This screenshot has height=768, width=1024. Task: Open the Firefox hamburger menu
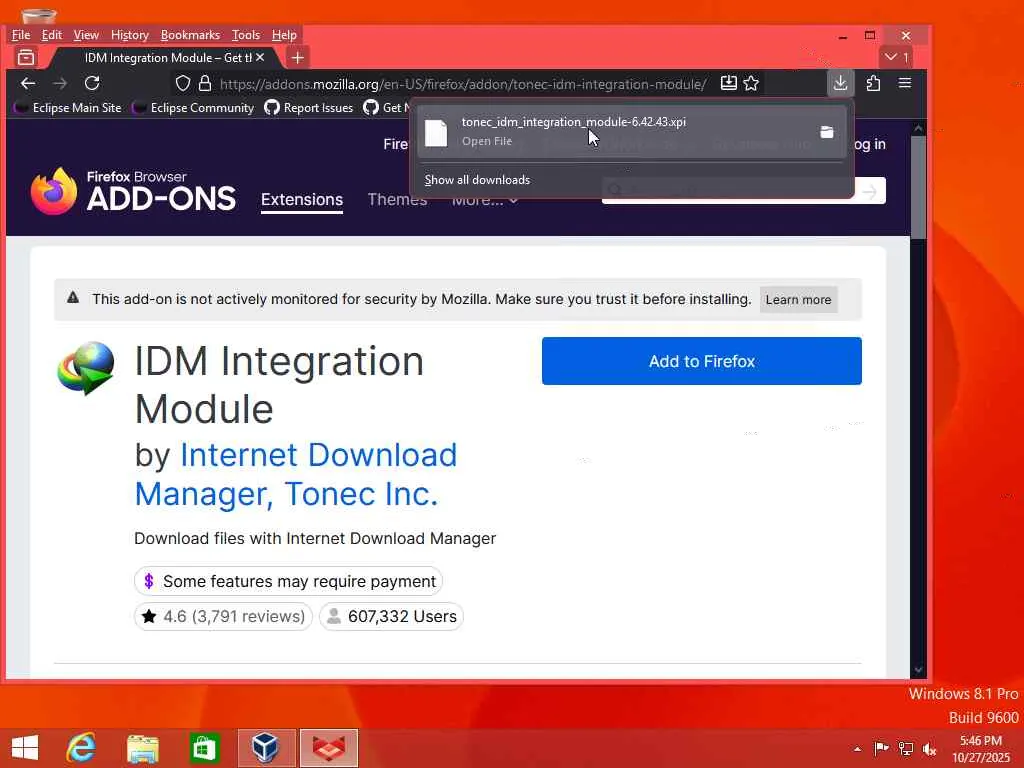coord(904,84)
